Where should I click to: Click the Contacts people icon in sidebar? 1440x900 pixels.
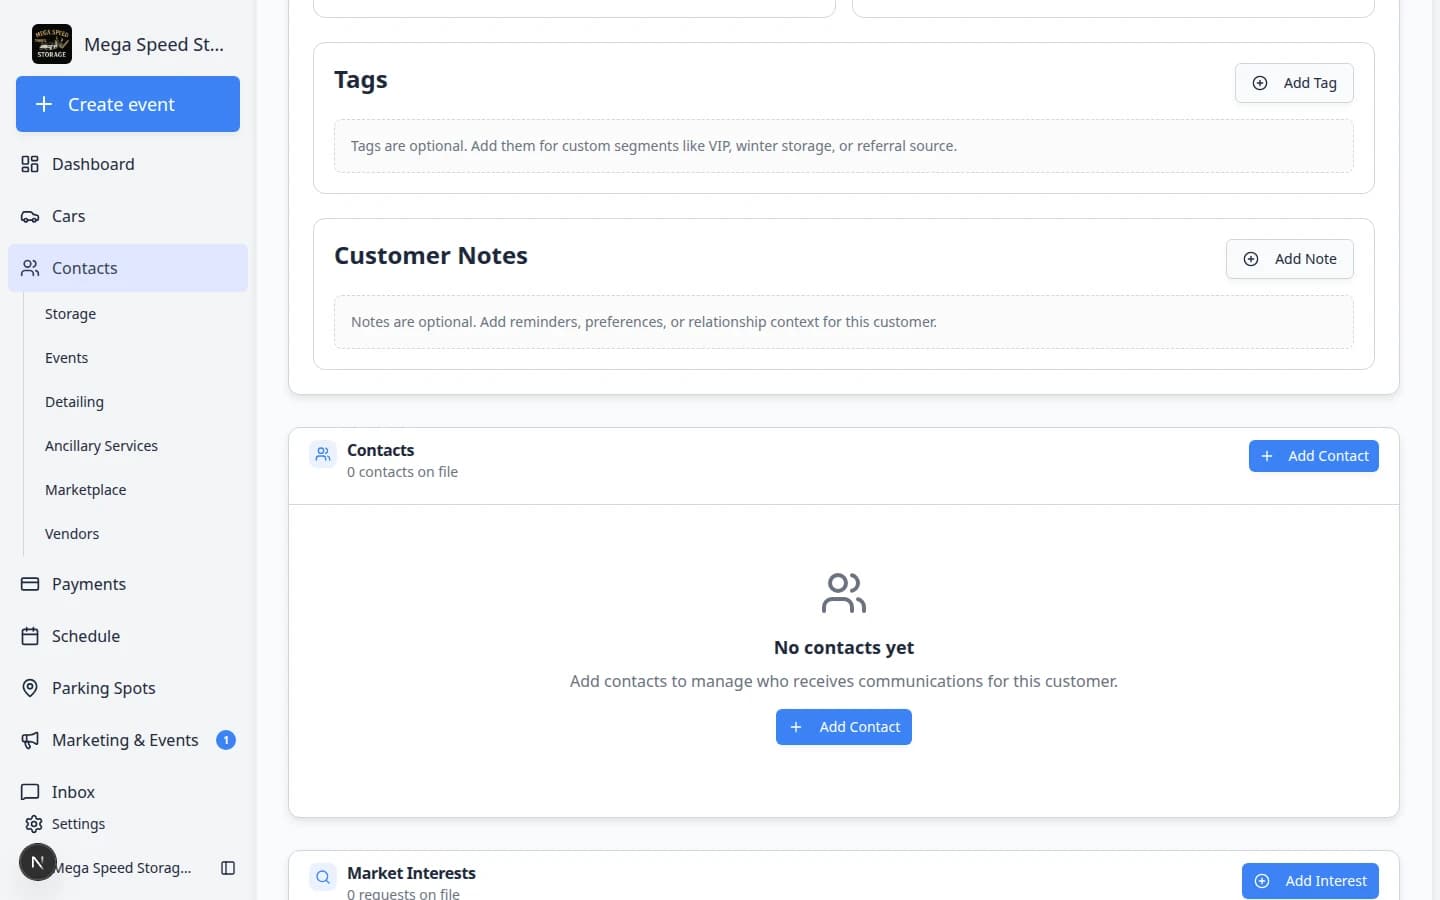coord(30,268)
